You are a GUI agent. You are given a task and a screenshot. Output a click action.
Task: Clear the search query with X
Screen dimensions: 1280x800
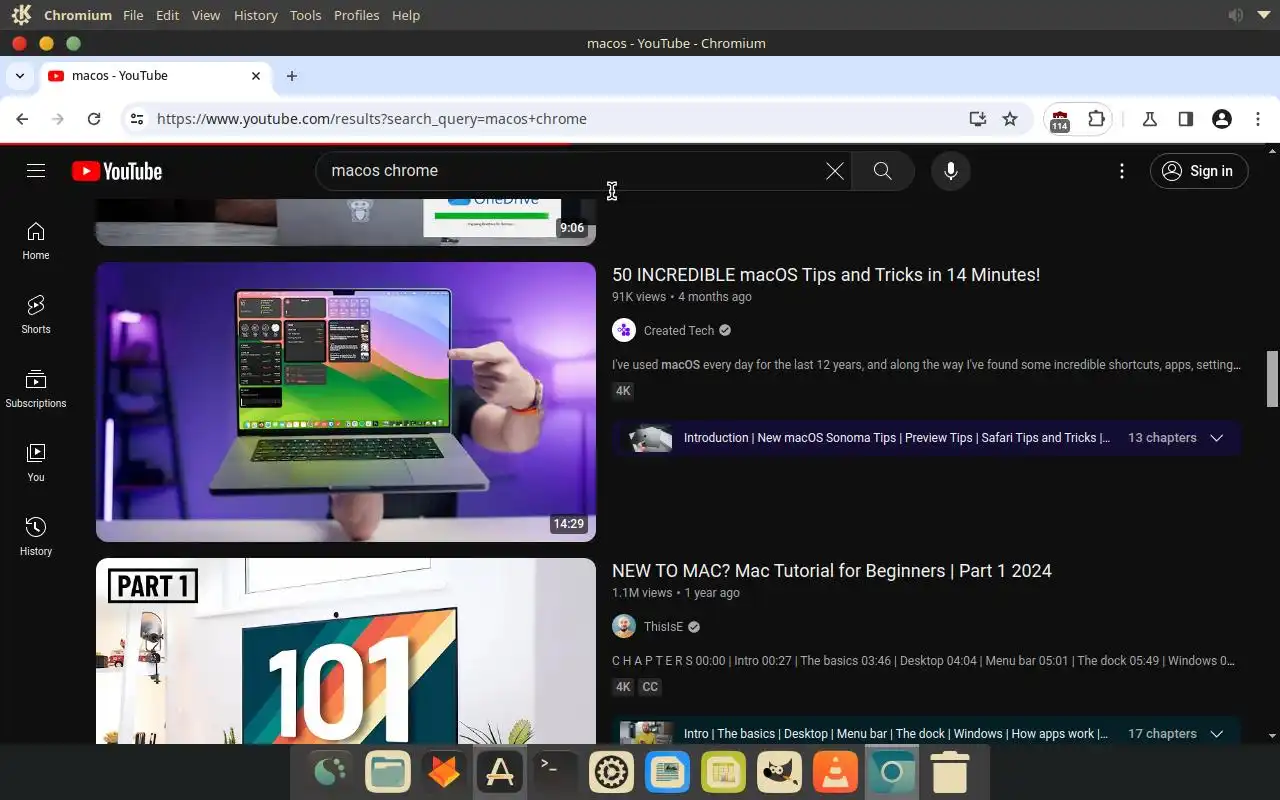(x=835, y=171)
